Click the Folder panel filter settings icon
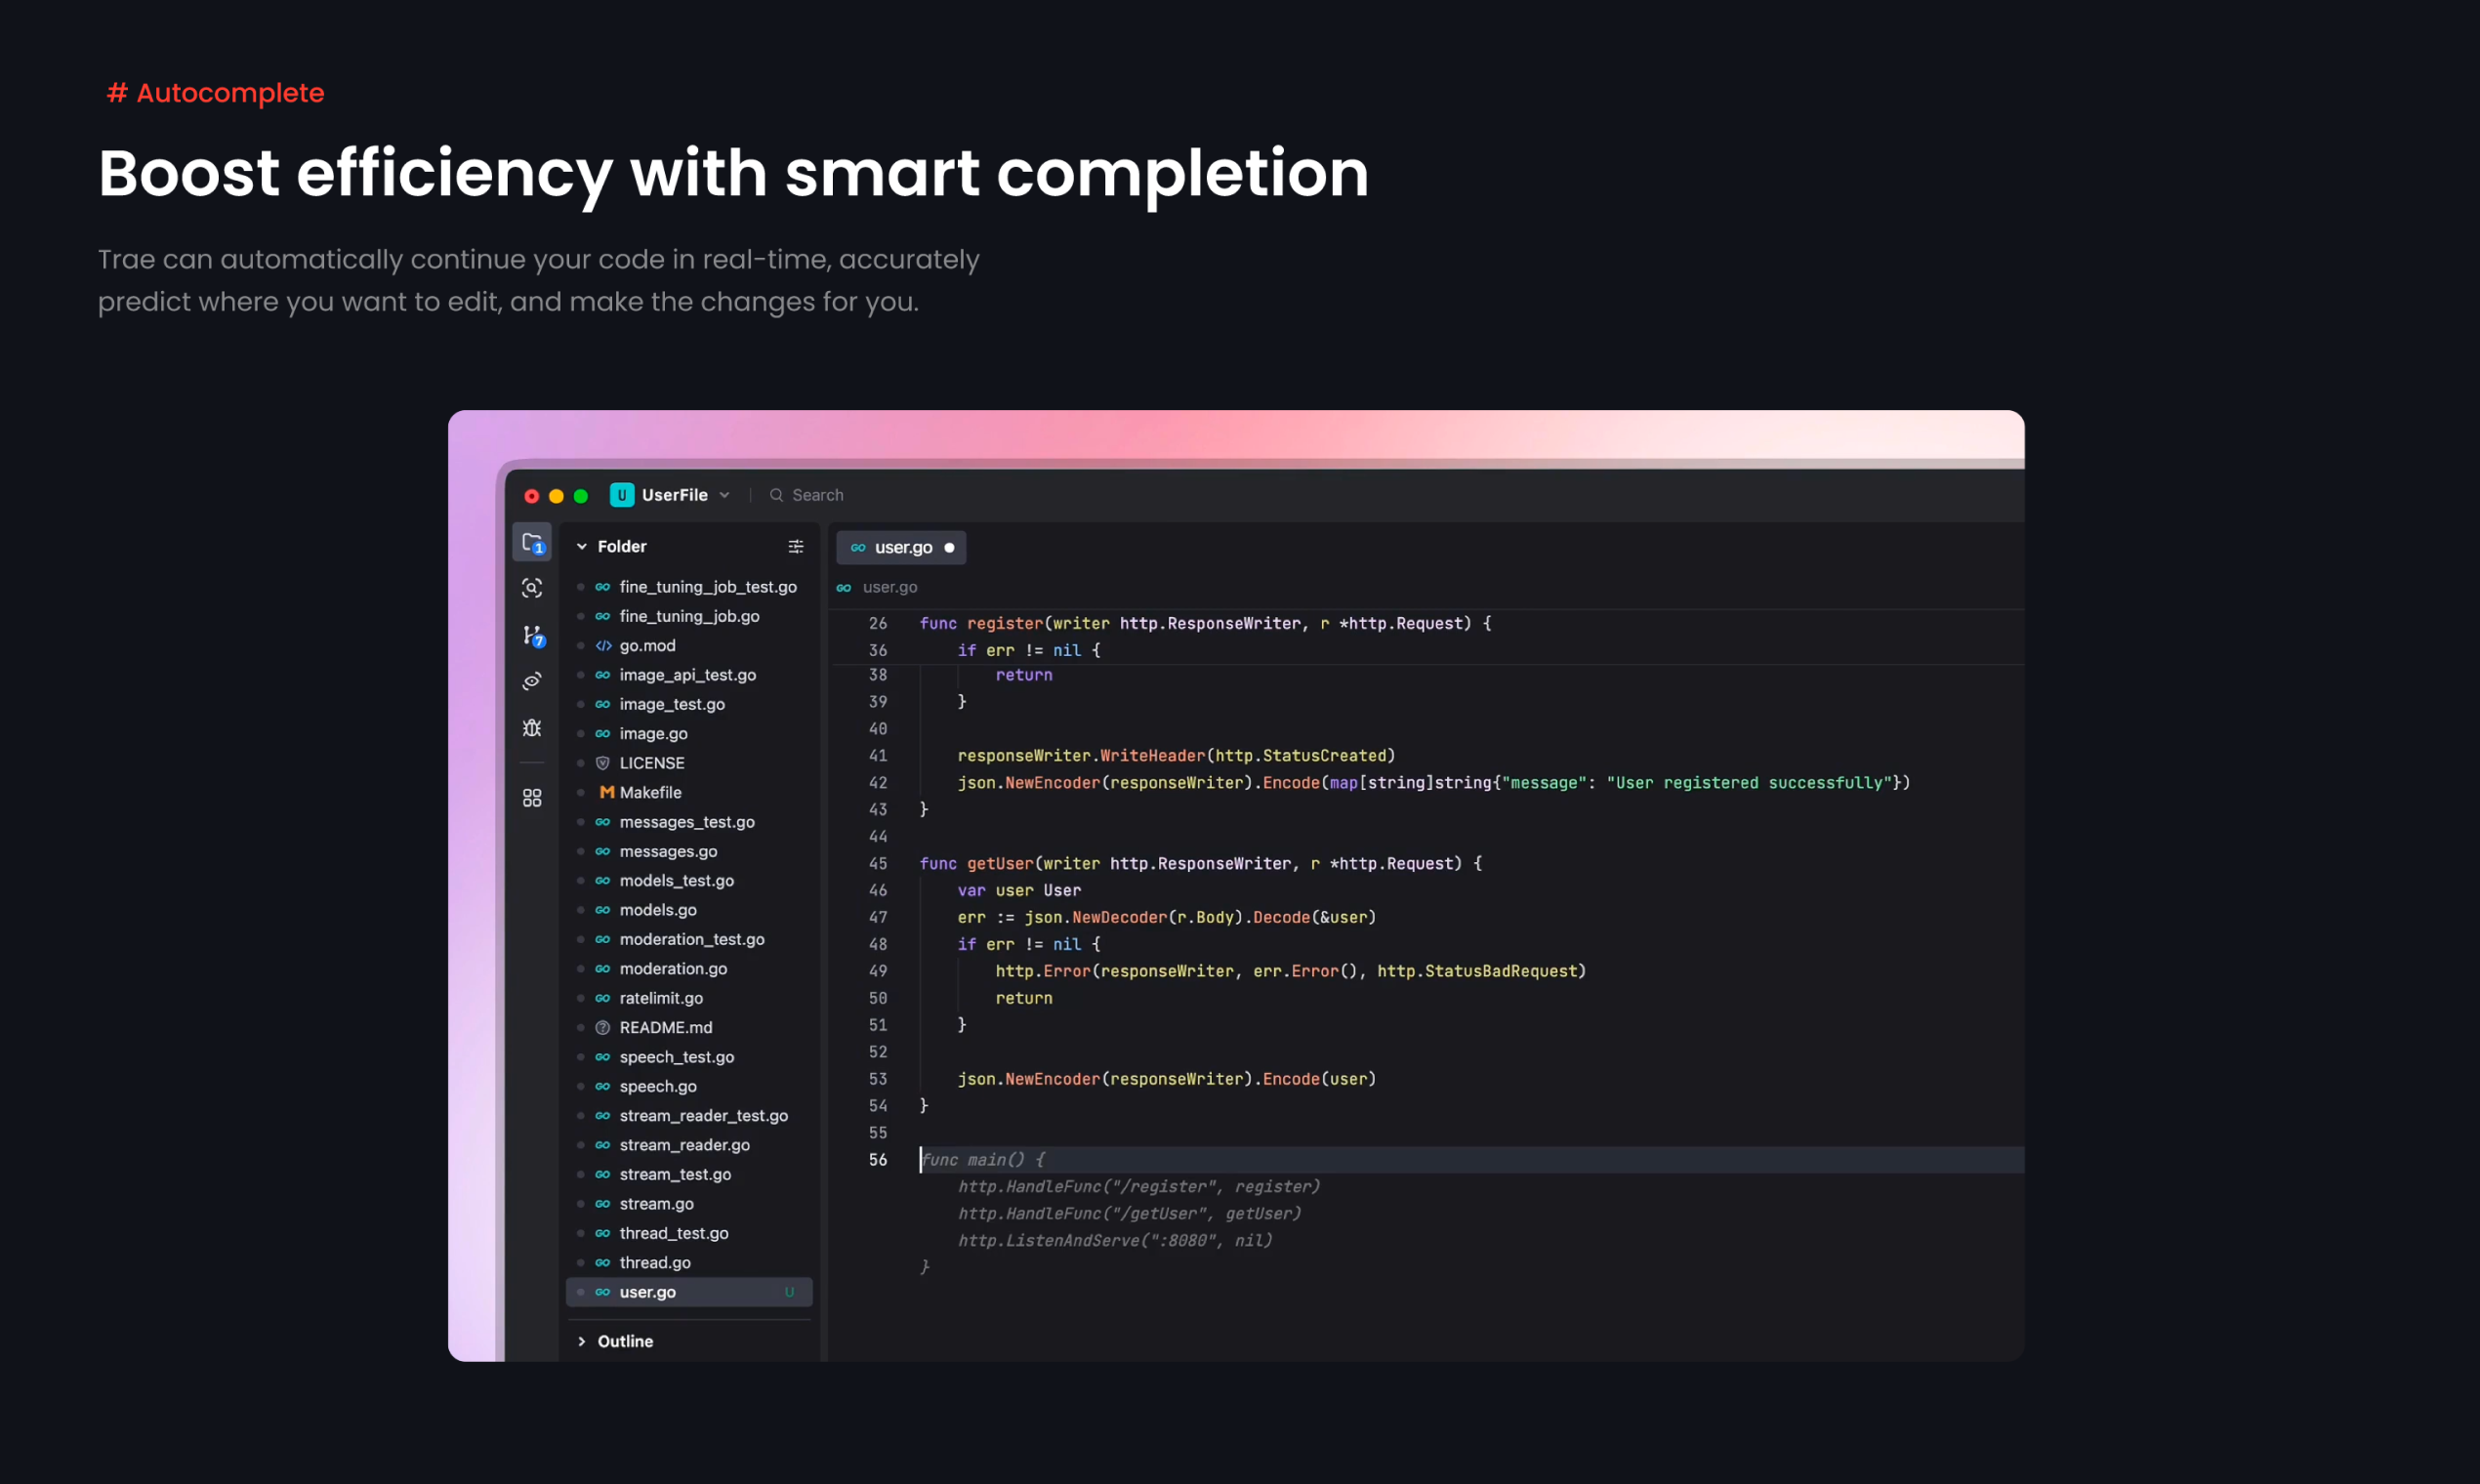 pos(795,547)
